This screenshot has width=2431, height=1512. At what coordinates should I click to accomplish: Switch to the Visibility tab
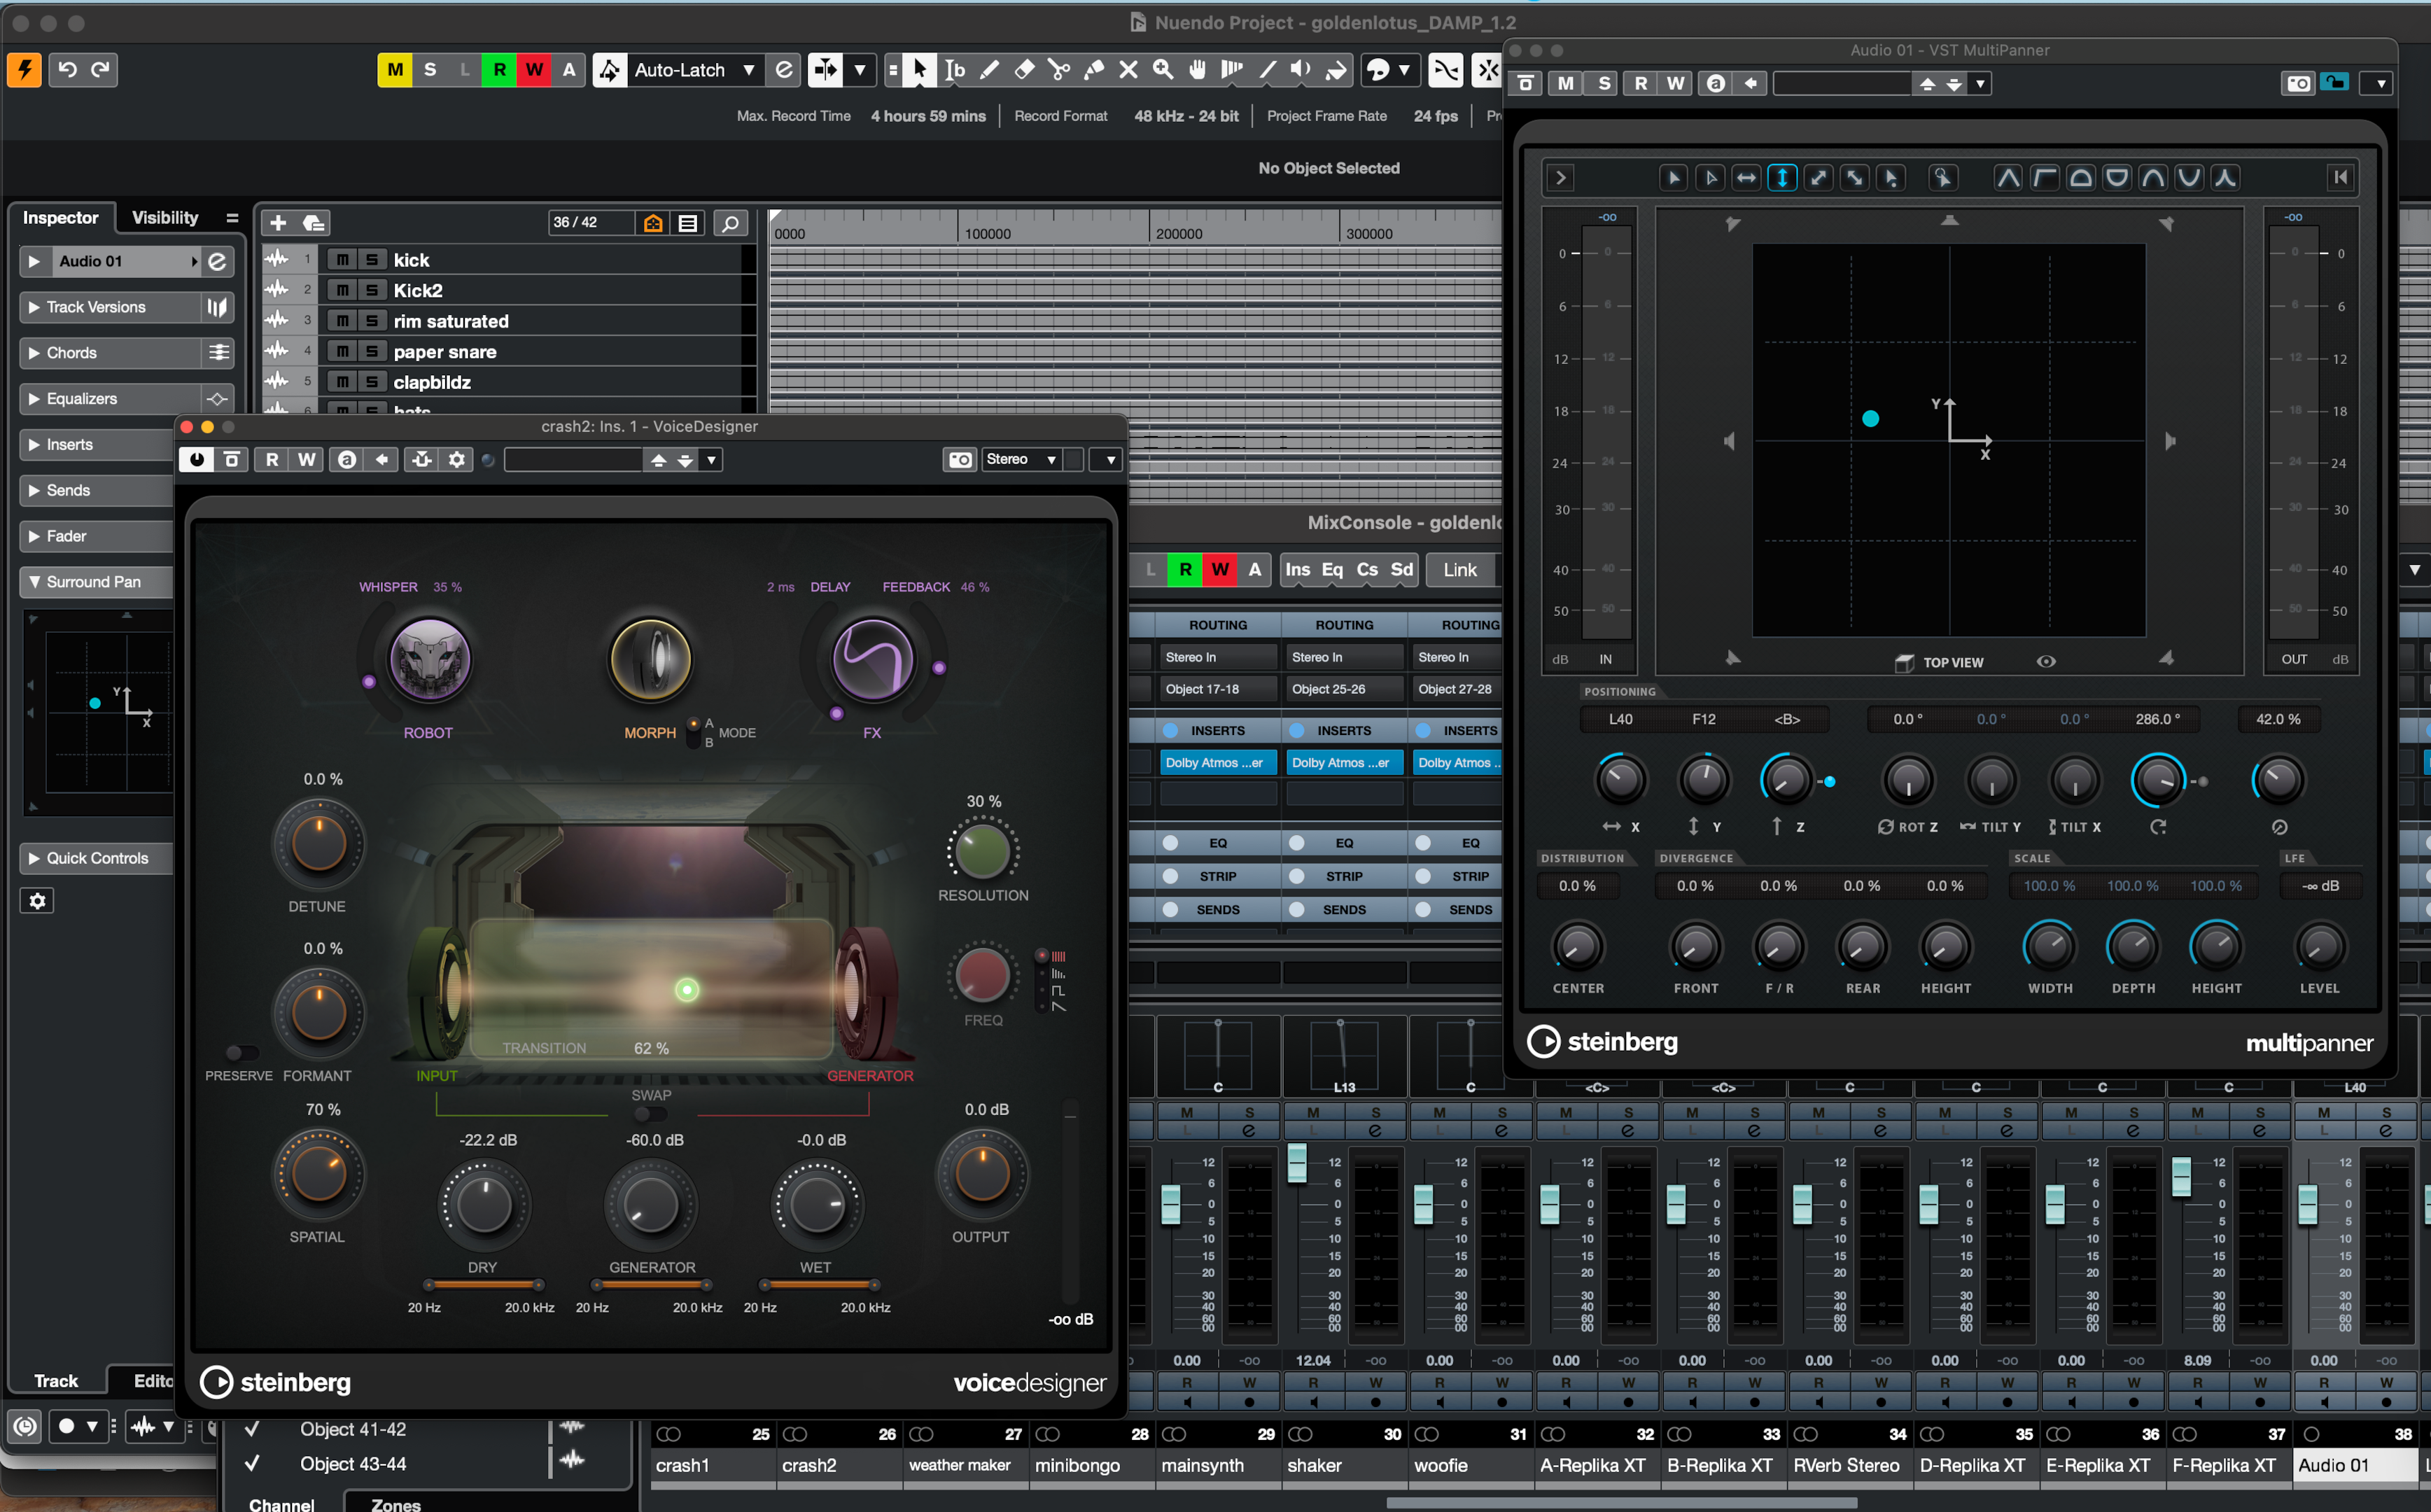[165, 218]
